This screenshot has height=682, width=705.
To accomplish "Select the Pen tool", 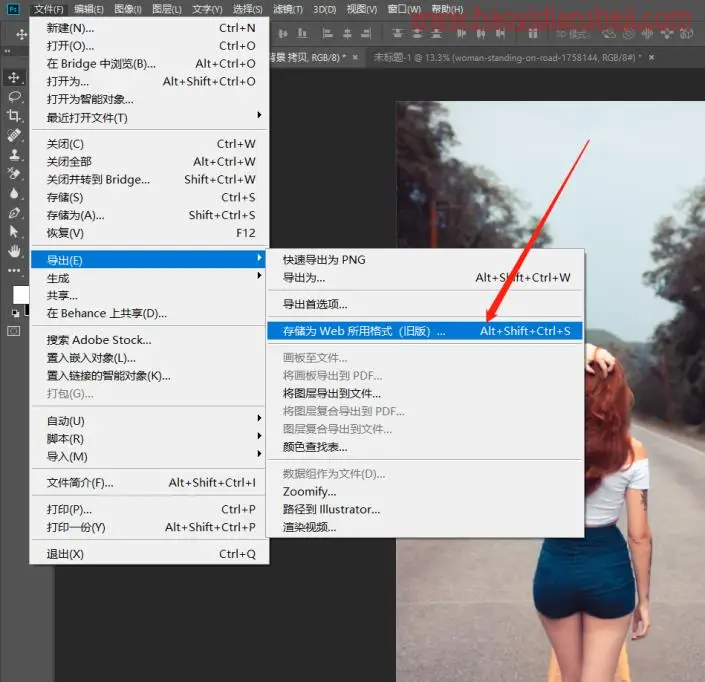I will click(x=14, y=212).
